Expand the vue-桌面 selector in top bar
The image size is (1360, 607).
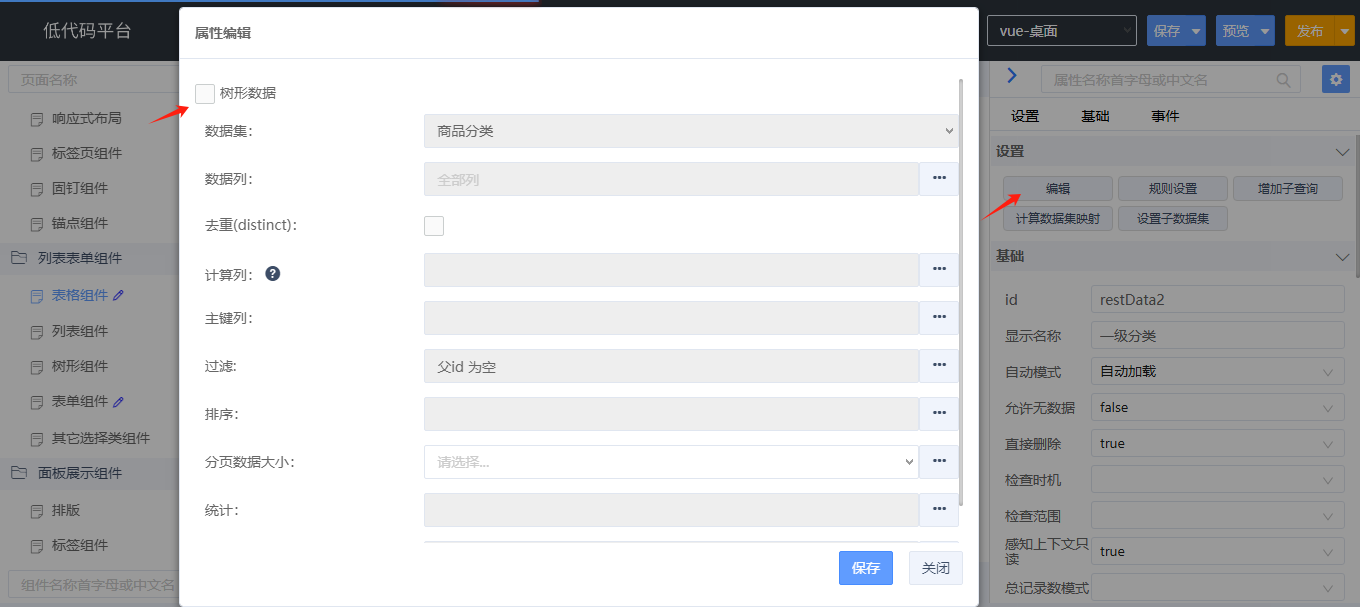1062,31
